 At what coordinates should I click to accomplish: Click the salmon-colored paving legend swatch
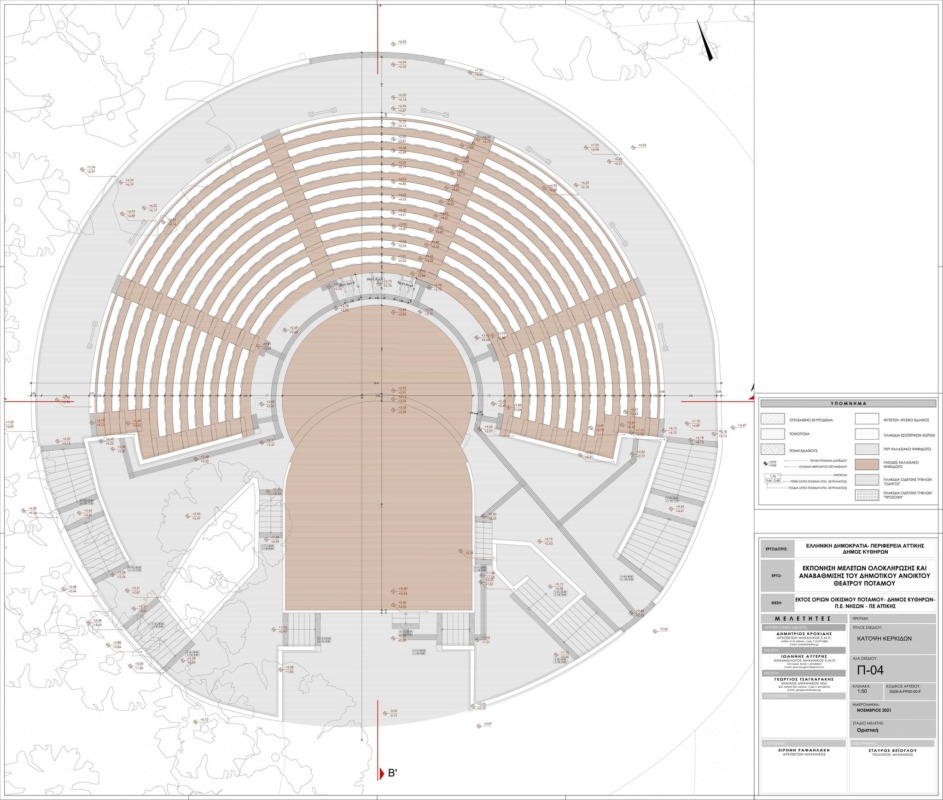pyautogui.click(x=869, y=465)
